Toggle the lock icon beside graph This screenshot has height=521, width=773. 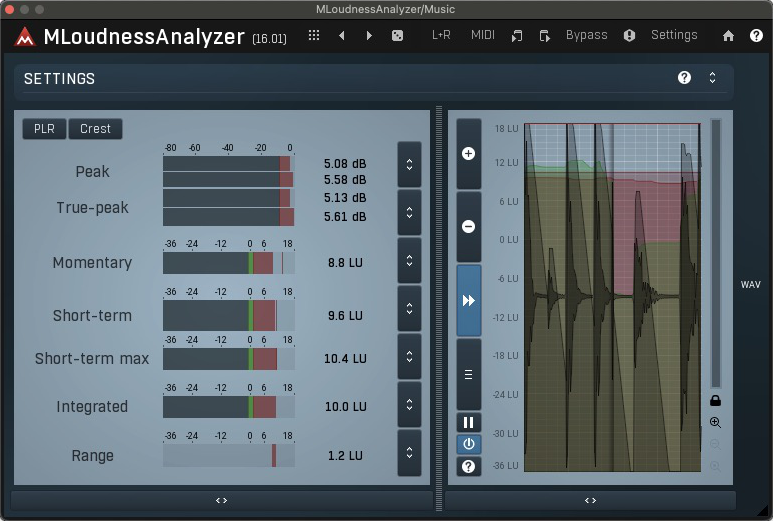(715, 401)
